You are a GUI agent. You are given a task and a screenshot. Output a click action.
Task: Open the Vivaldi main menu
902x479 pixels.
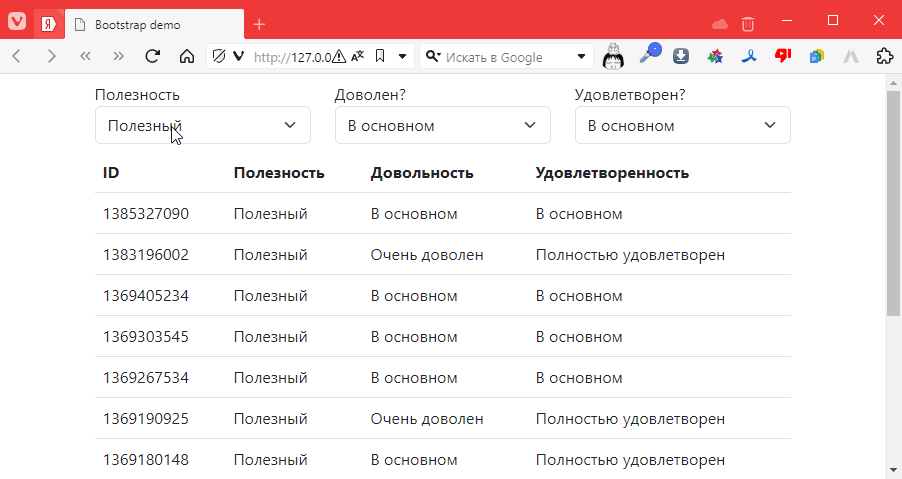click(17, 23)
